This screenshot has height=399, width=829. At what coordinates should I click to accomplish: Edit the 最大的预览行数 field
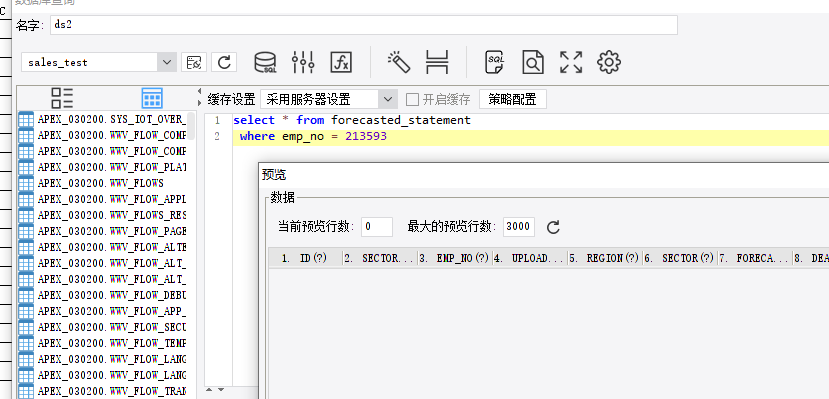(x=519, y=227)
